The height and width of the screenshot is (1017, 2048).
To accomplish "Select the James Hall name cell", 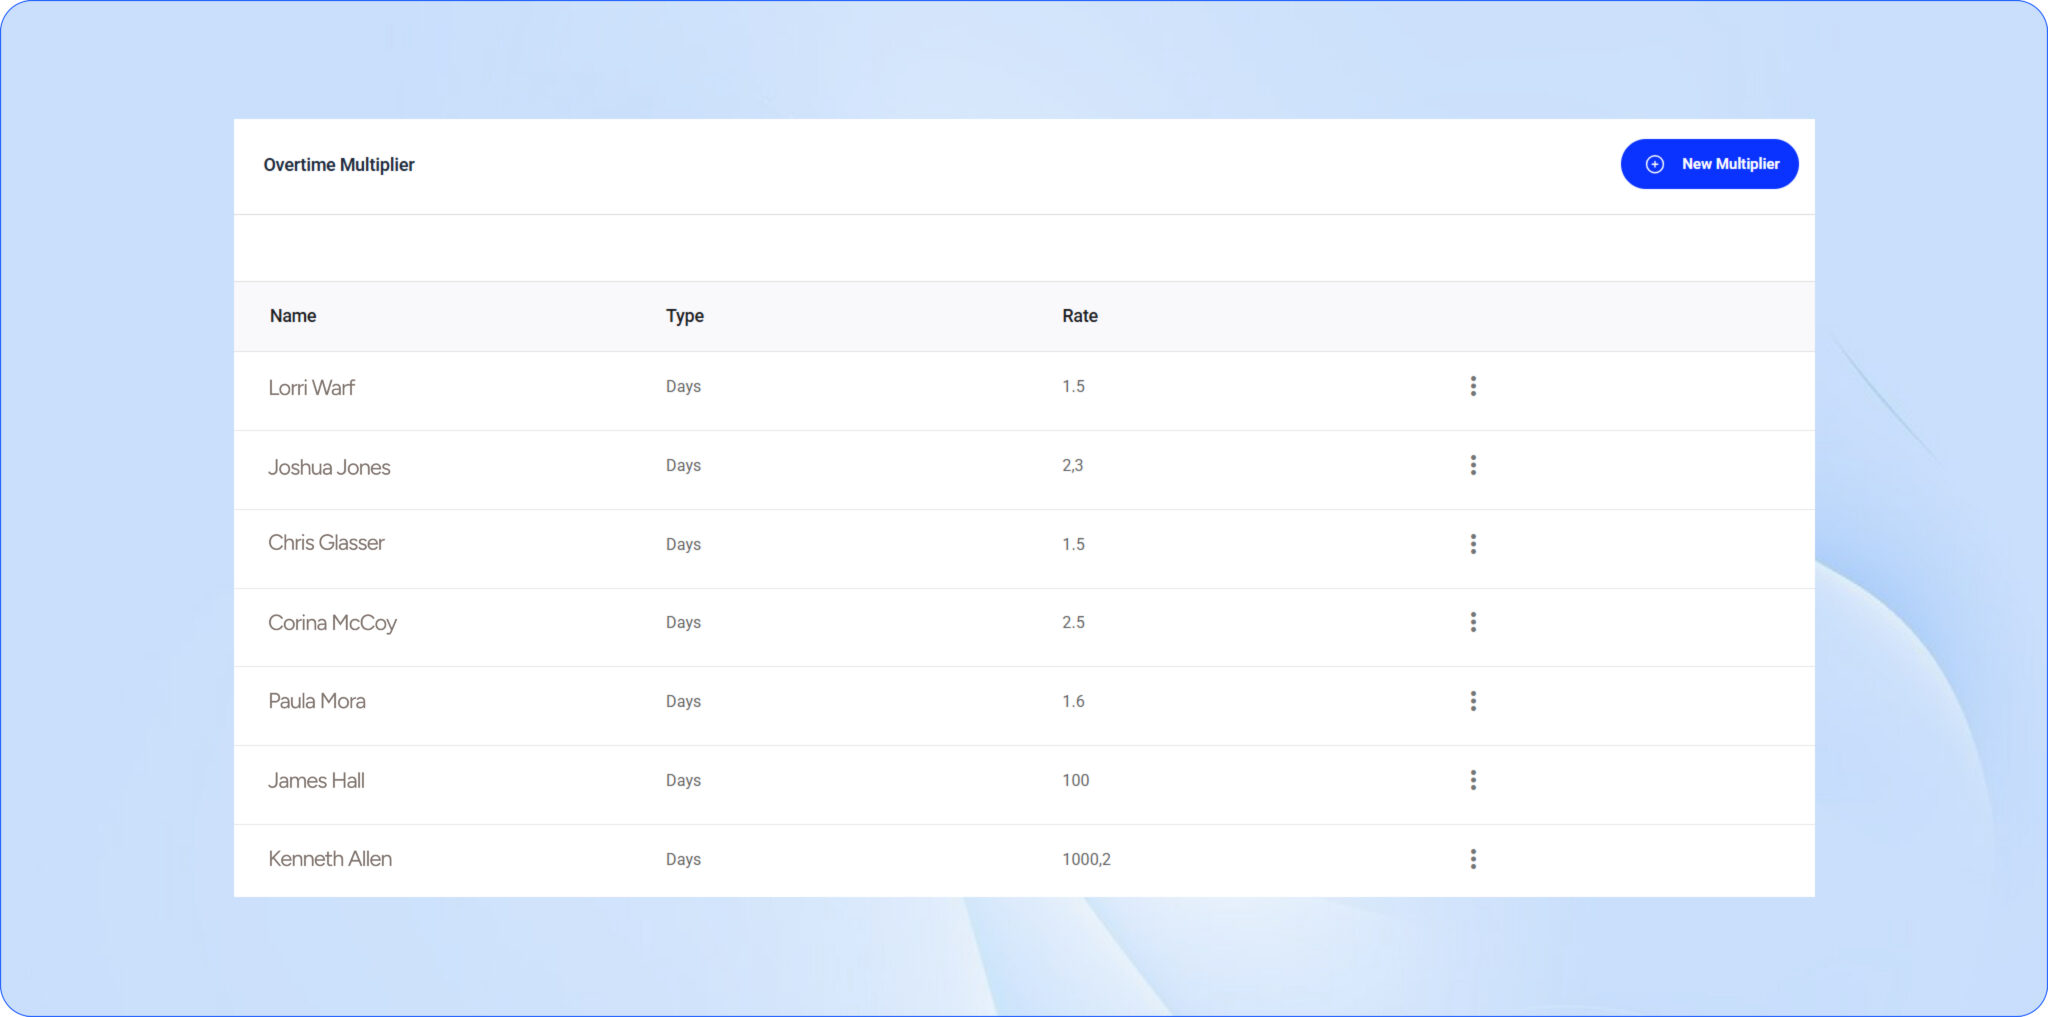I will tap(316, 780).
